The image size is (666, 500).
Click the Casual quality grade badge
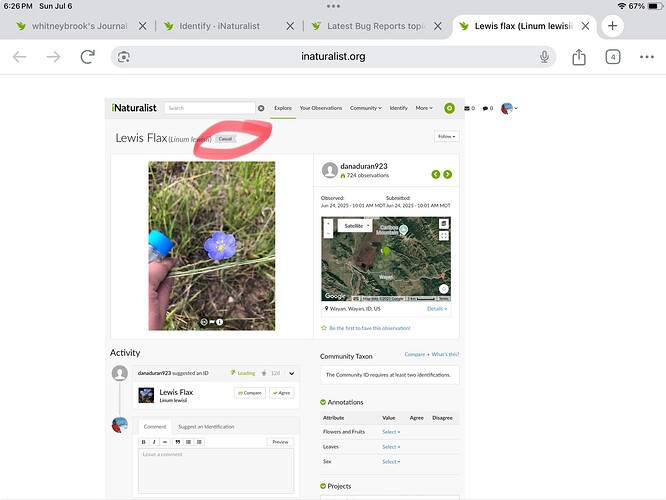[x=225, y=139]
